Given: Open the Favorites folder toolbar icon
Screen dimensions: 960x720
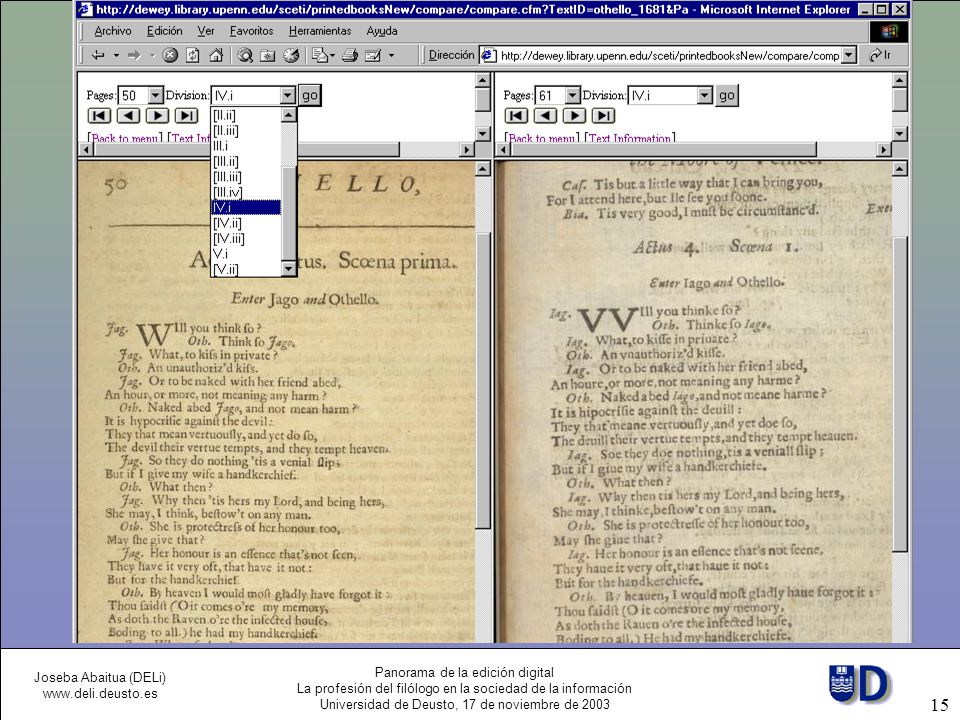Looking at the screenshot, I should [268, 56].
